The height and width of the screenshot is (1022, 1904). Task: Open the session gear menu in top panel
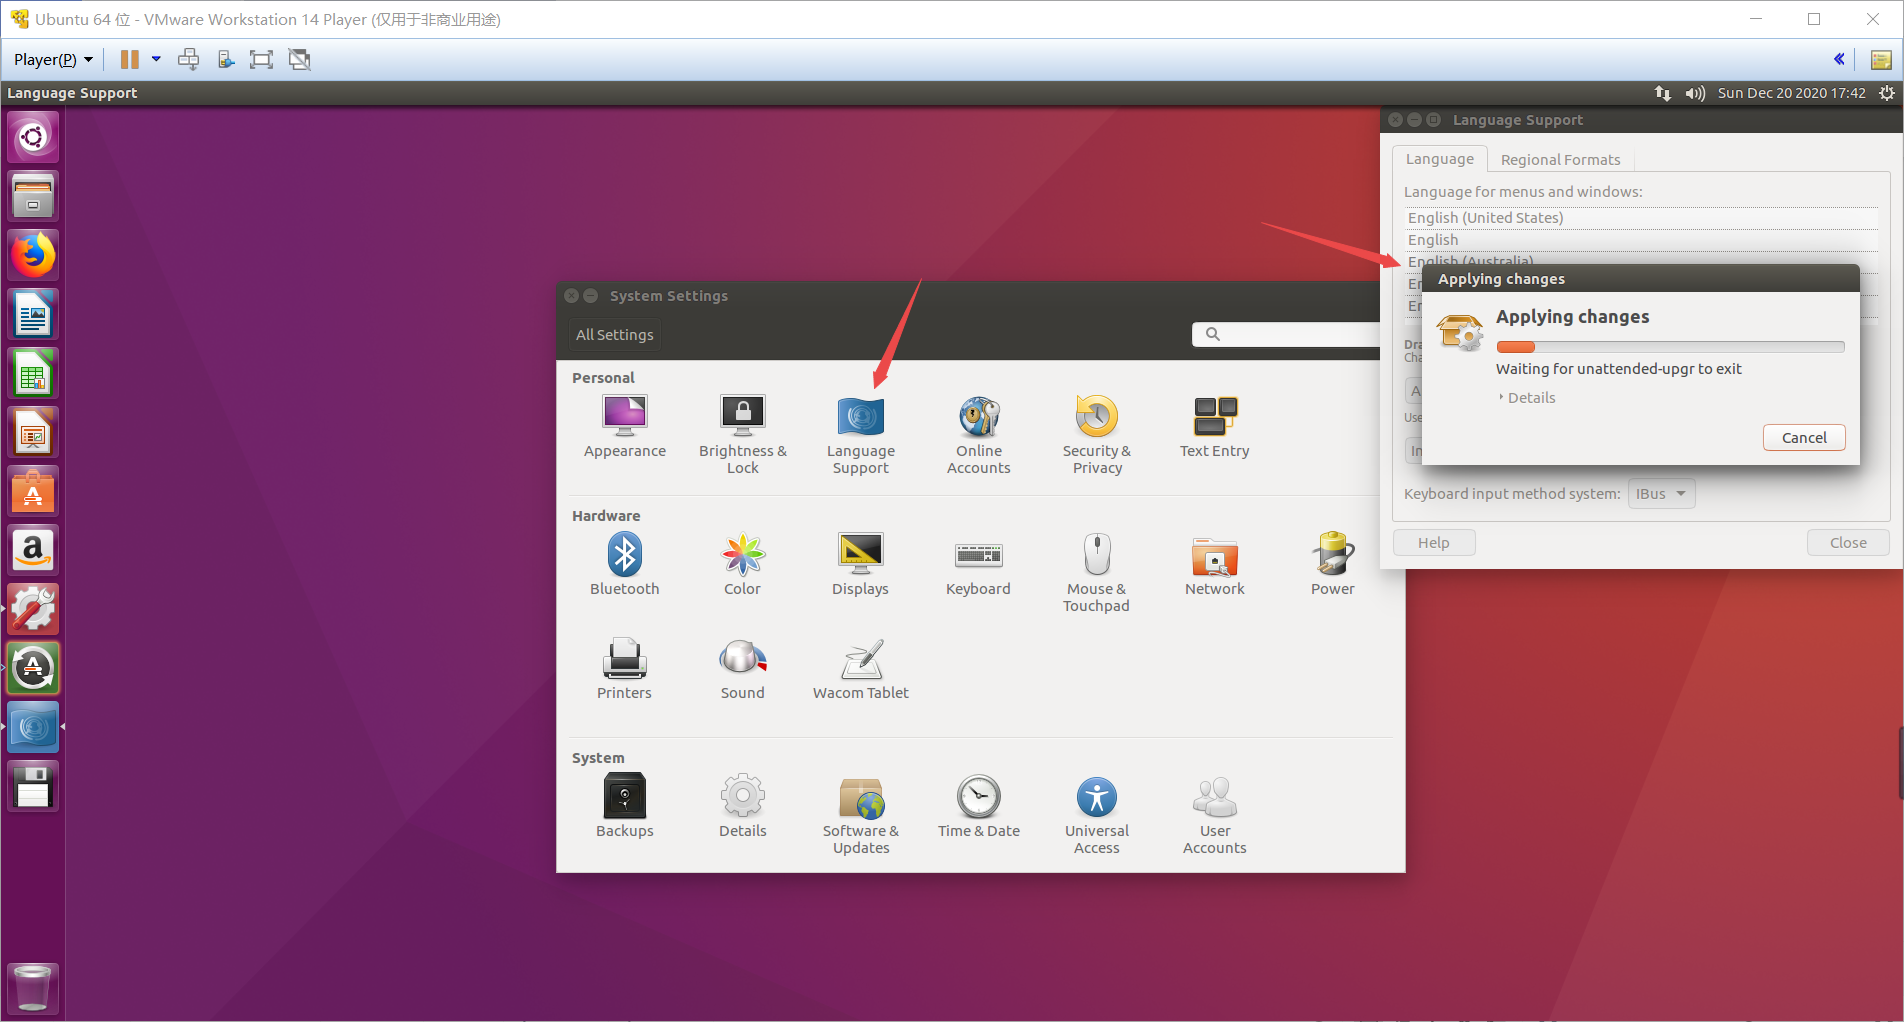pos(1886,93)
